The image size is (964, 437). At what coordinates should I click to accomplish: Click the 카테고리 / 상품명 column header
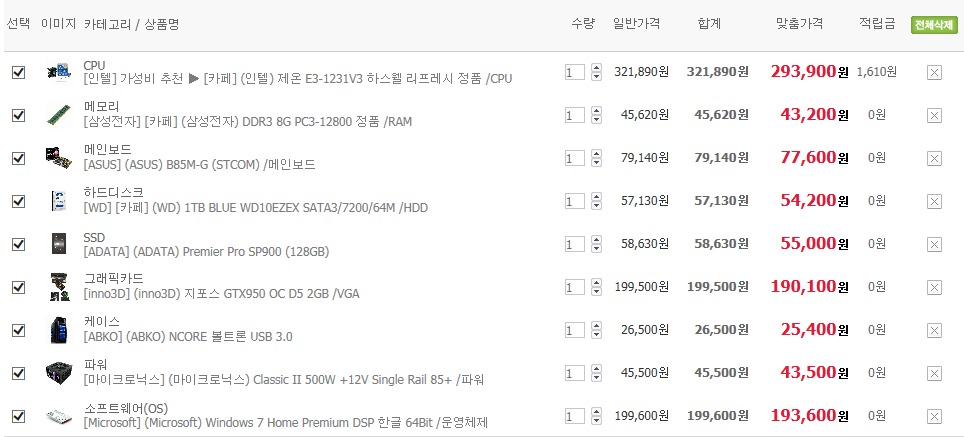[131, 25]
